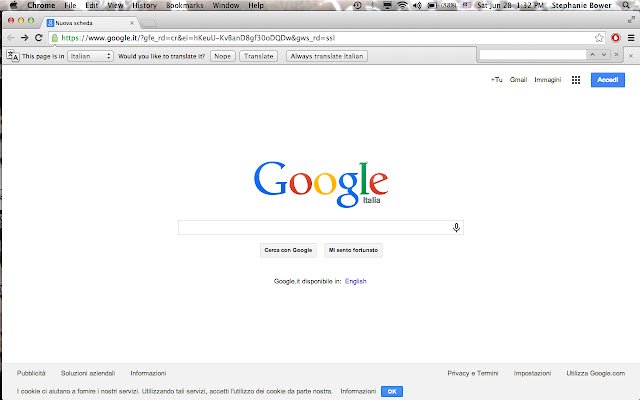Screen dimensions: 640x400
Task: Go to previous find result arrow
Action: point(592,55)
